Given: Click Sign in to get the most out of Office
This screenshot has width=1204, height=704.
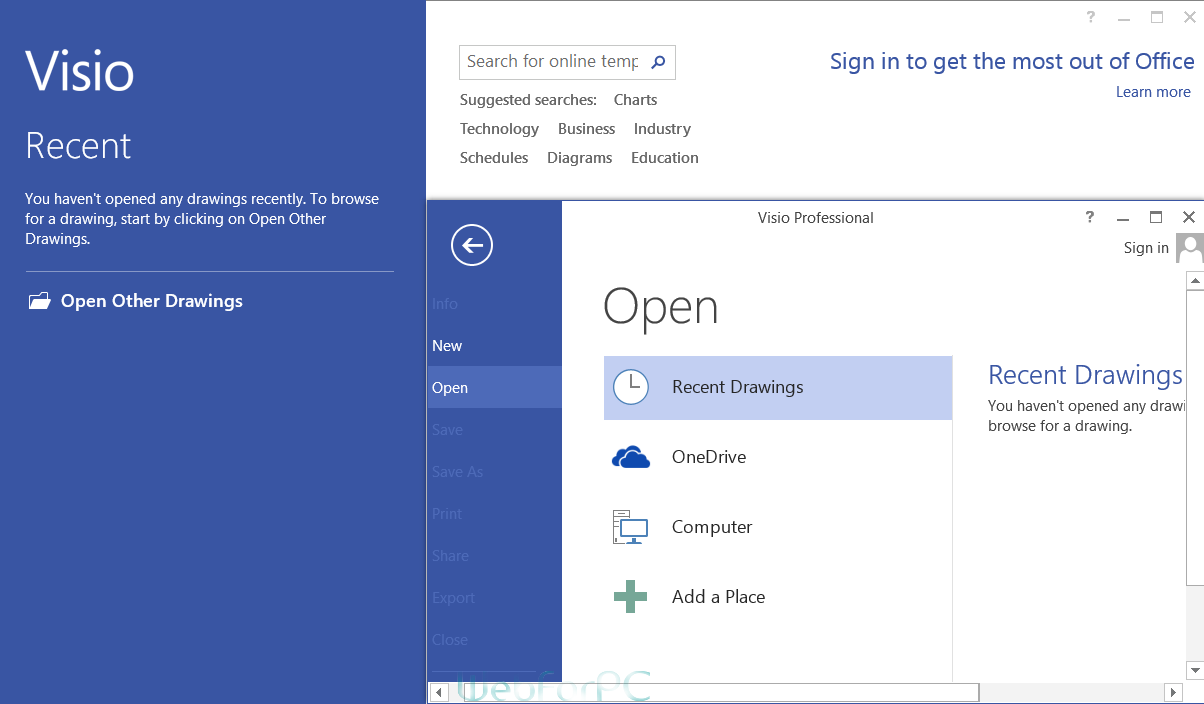Looking at the screenshot, I should click(1012, 62).
